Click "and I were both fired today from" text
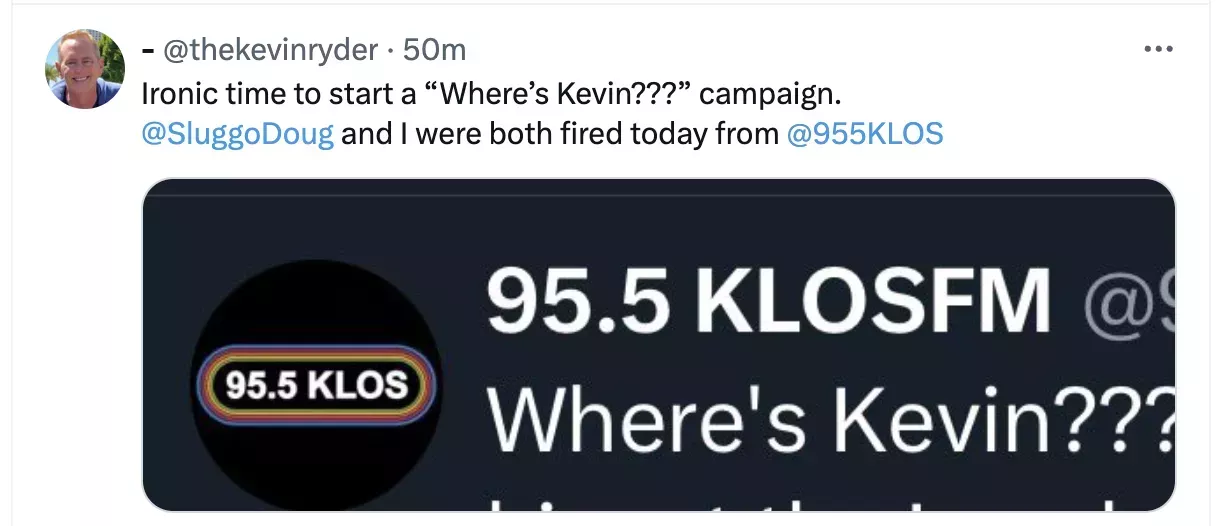Screen dimensions: 1226x526 (x=560, y=133)
